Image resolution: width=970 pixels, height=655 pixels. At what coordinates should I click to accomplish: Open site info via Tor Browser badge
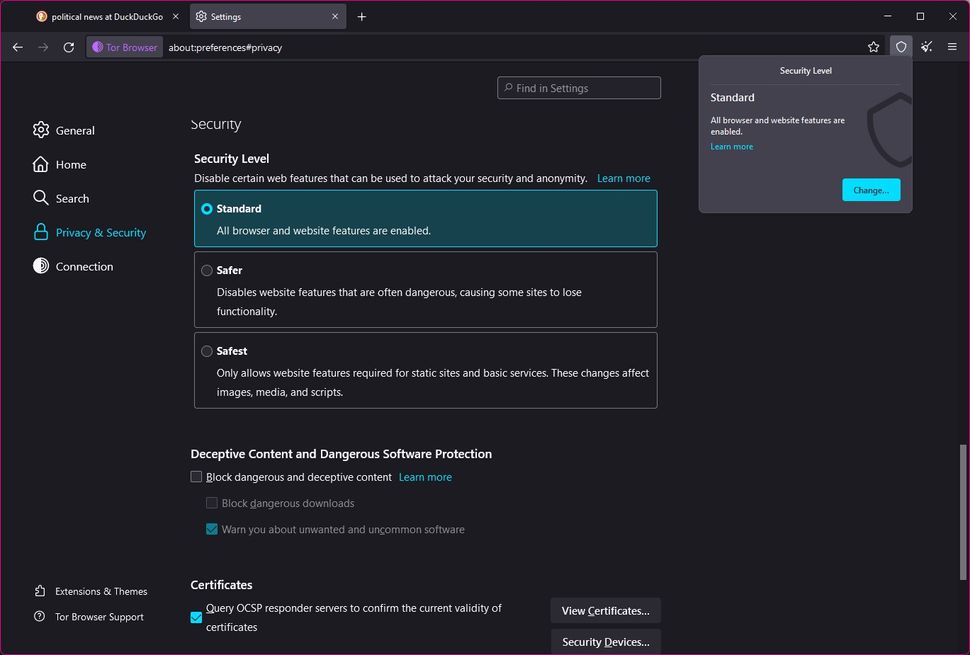tap(124, 47)
